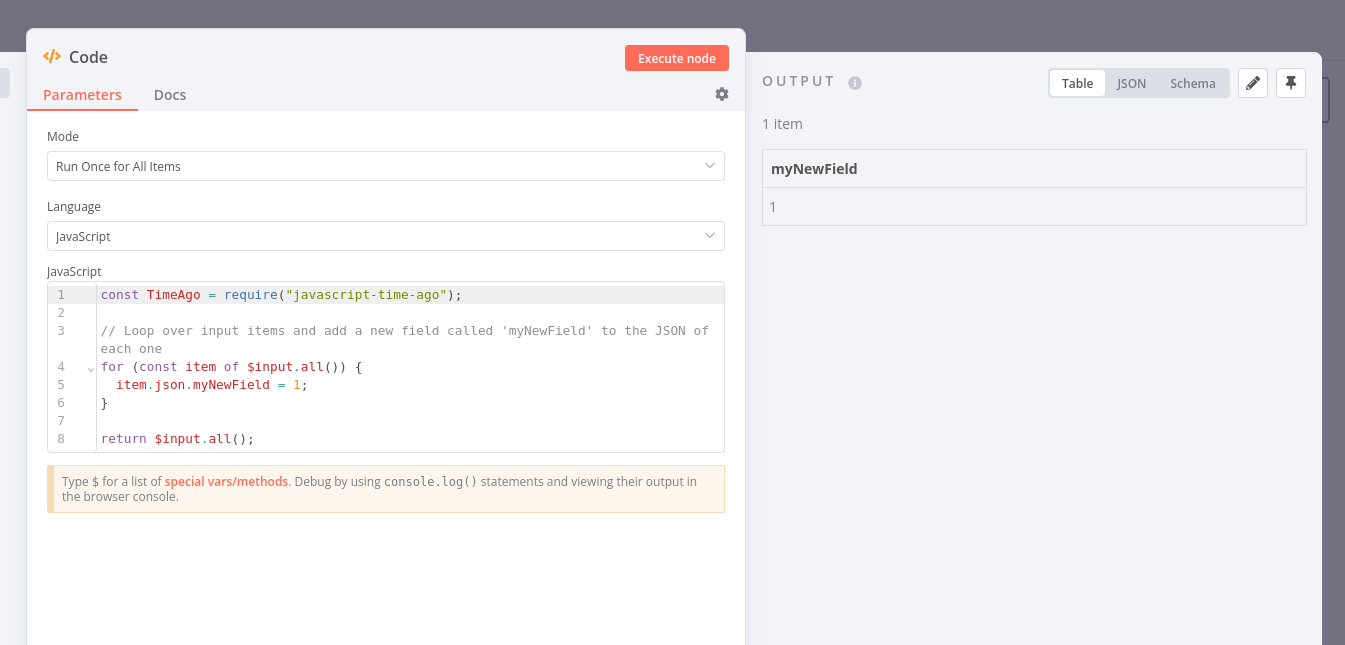This screenshot has height=645, width=1345.
Task: Click the output cell with value 1
Action: [773, 207]
